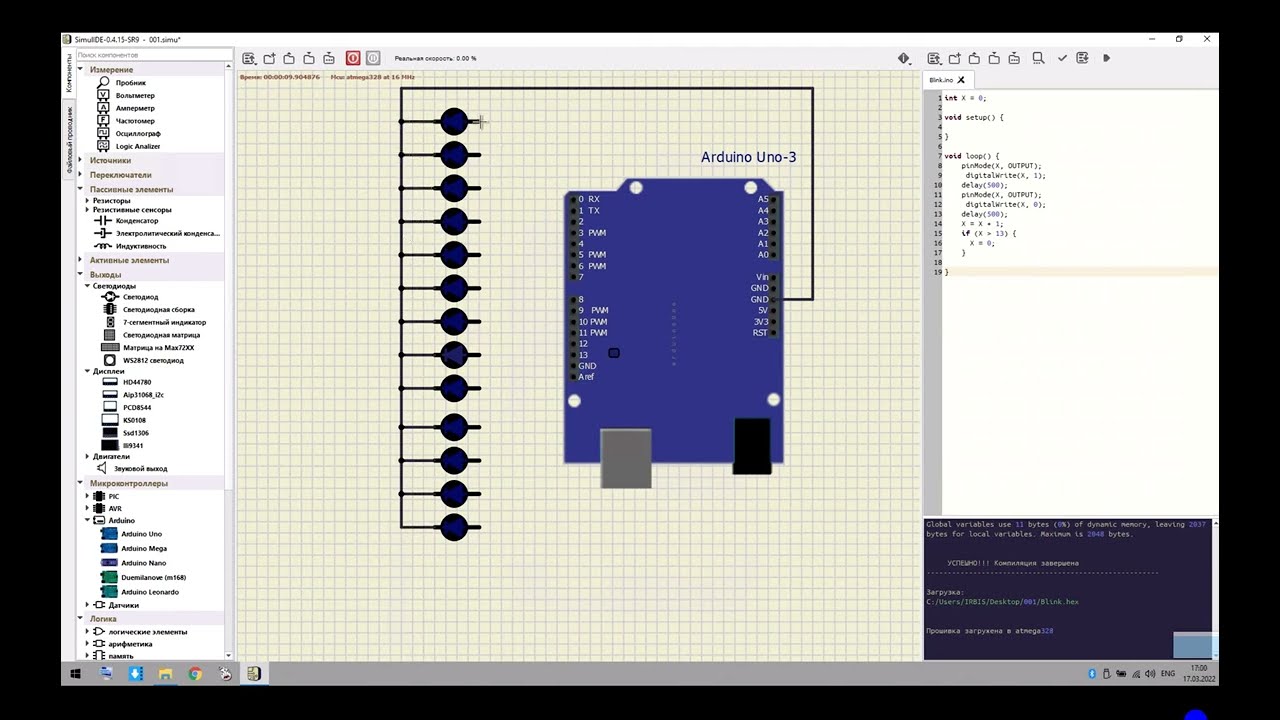This screenshot has height=720, width=1280.
Task: Open a file in the code editor toolbar
Action: pyautogui.click(x=975, y=59)
